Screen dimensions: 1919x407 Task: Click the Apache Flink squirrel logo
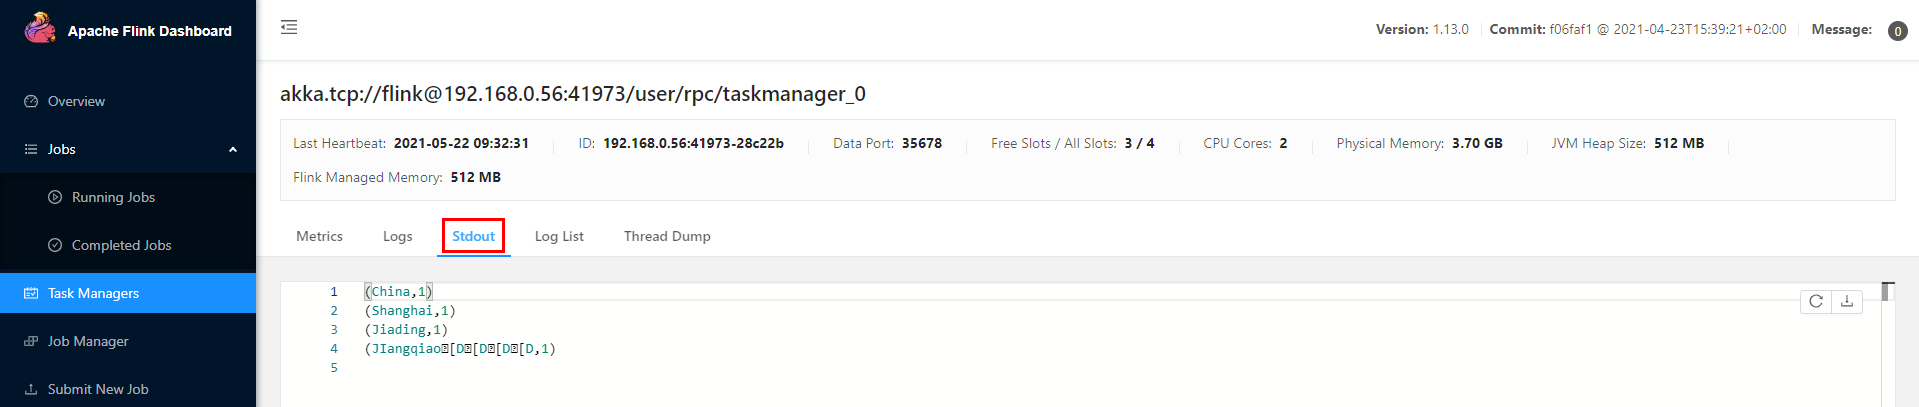coord(40,28)
